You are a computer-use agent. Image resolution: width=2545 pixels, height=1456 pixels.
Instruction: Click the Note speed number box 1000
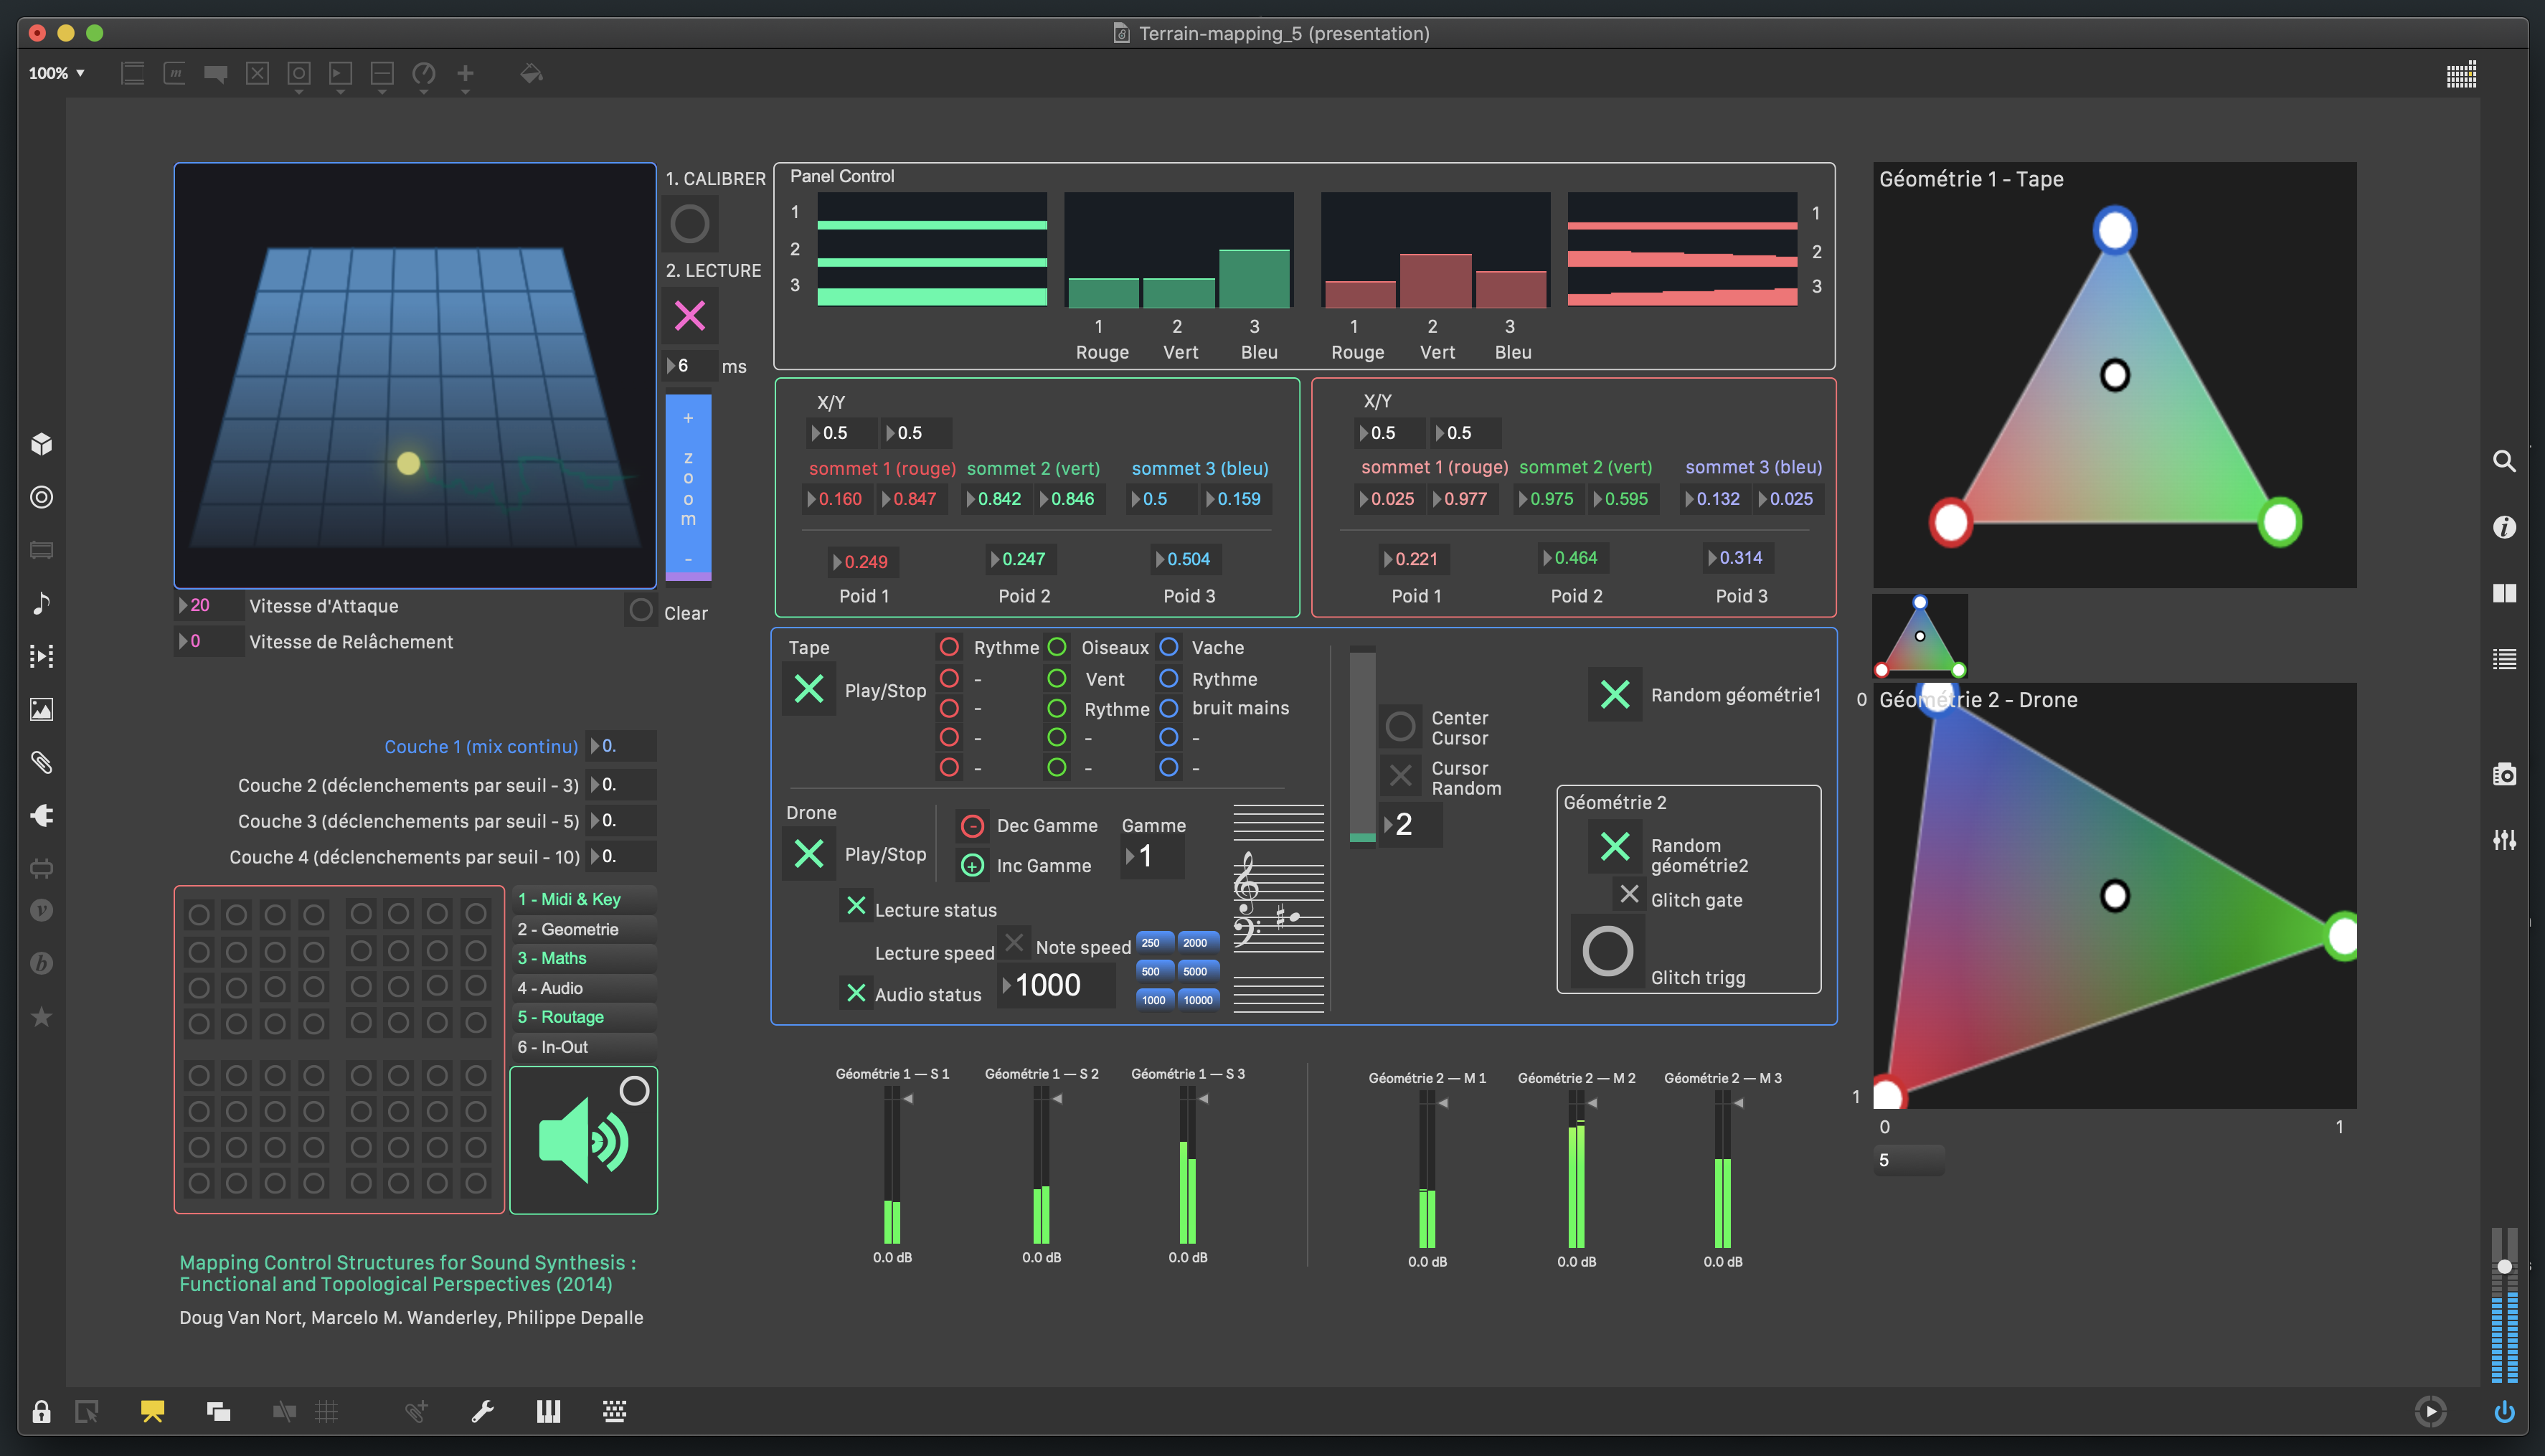tap(1056, 985)
